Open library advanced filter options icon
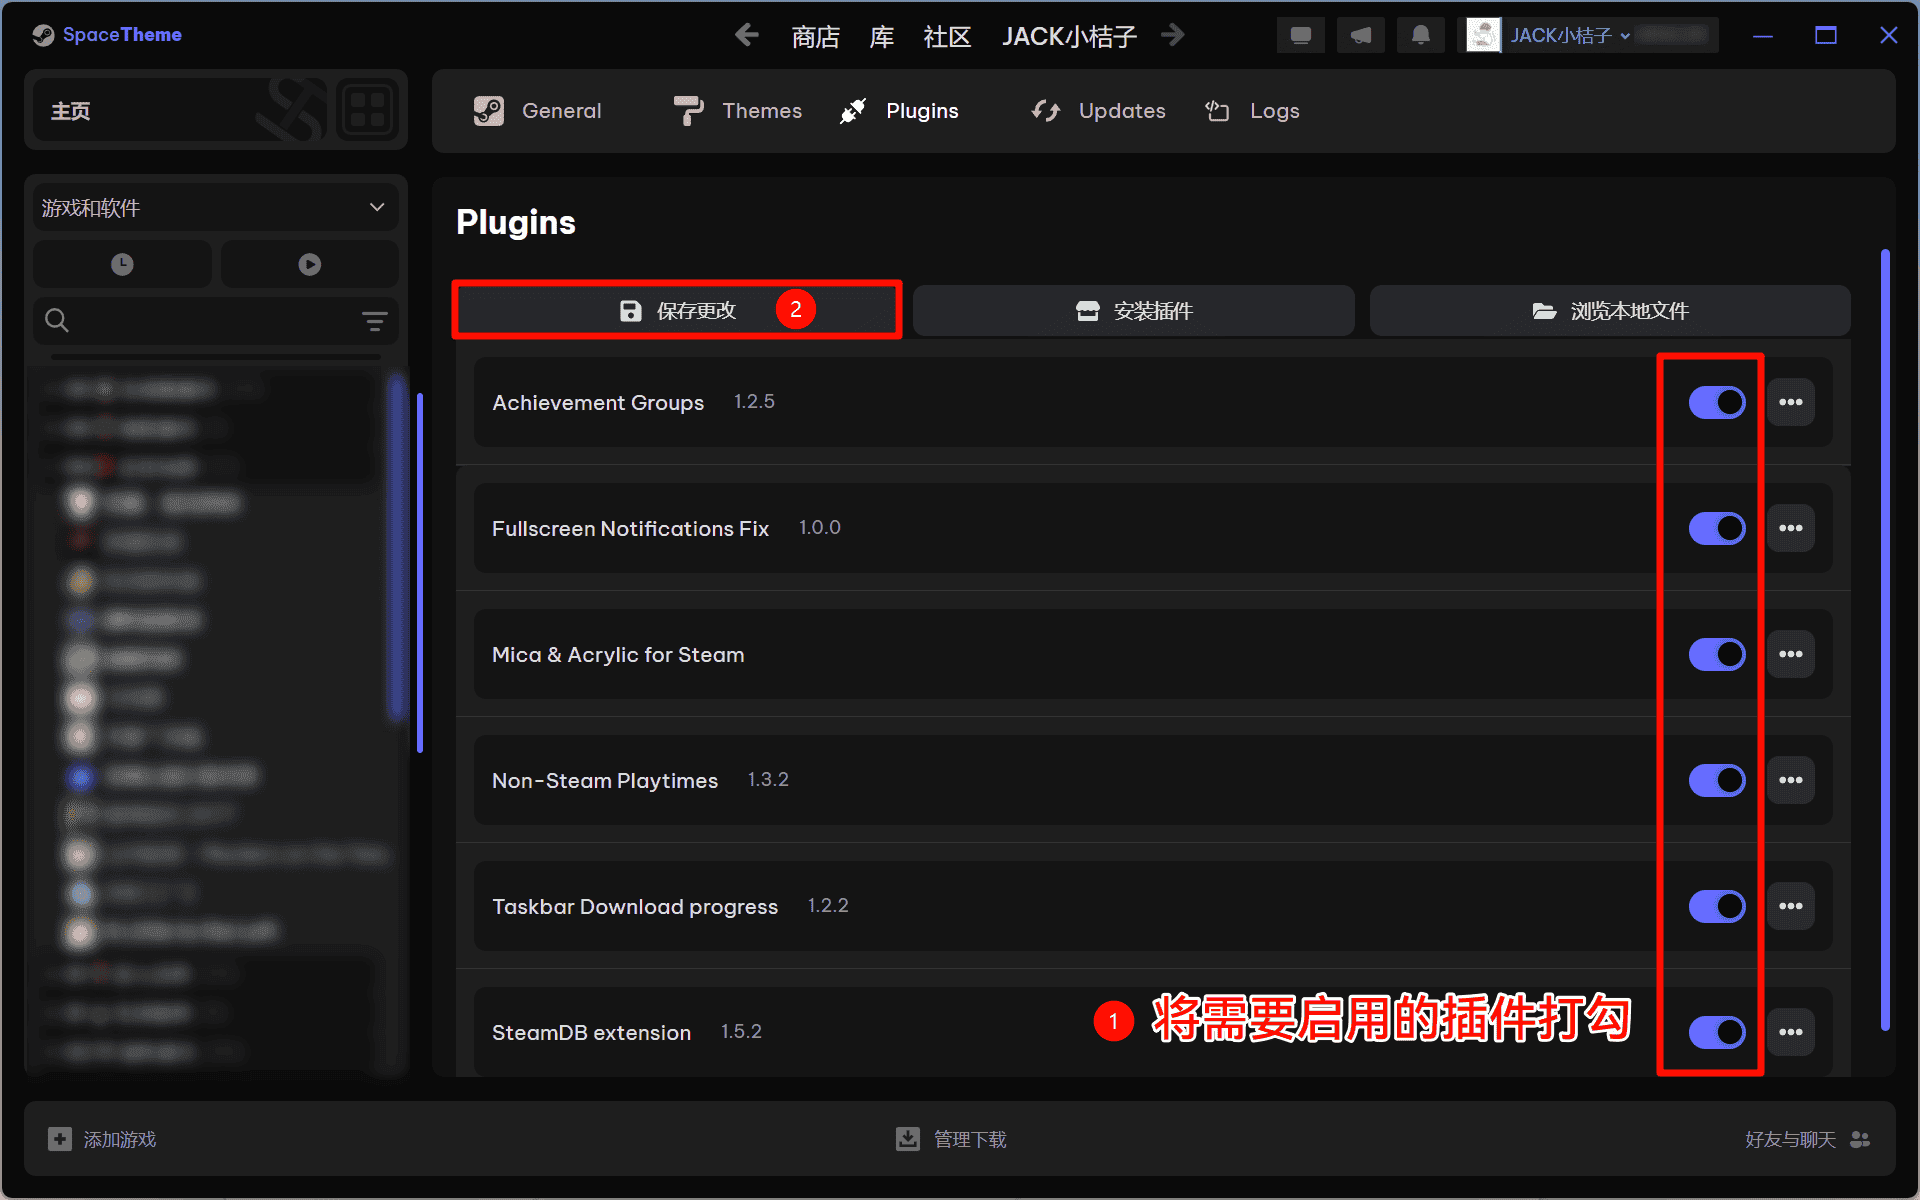 click(x=374, y=321)
